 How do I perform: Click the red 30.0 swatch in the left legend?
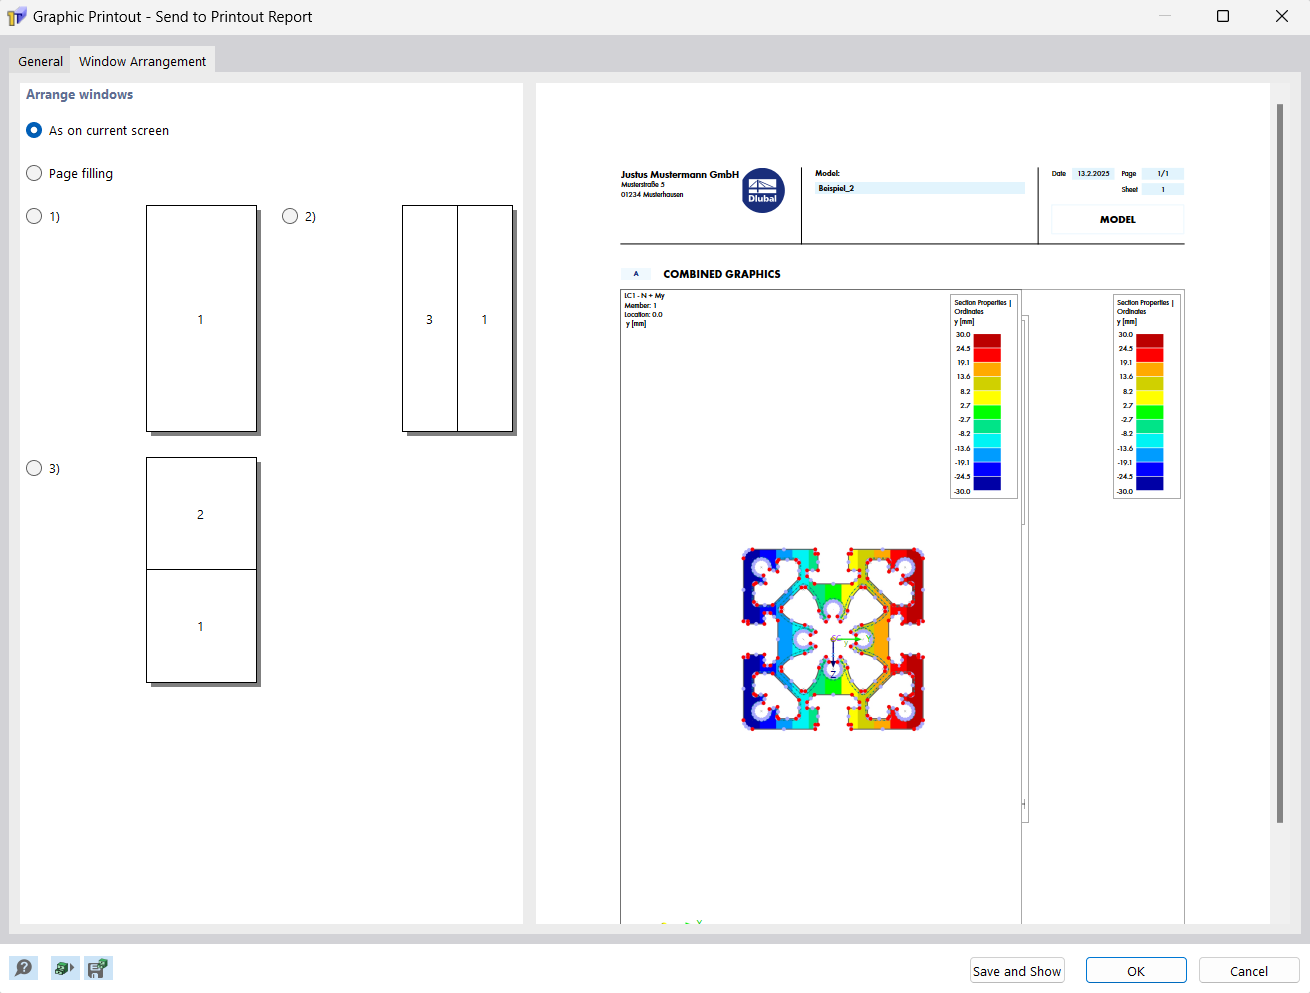(x=987, y=341)
